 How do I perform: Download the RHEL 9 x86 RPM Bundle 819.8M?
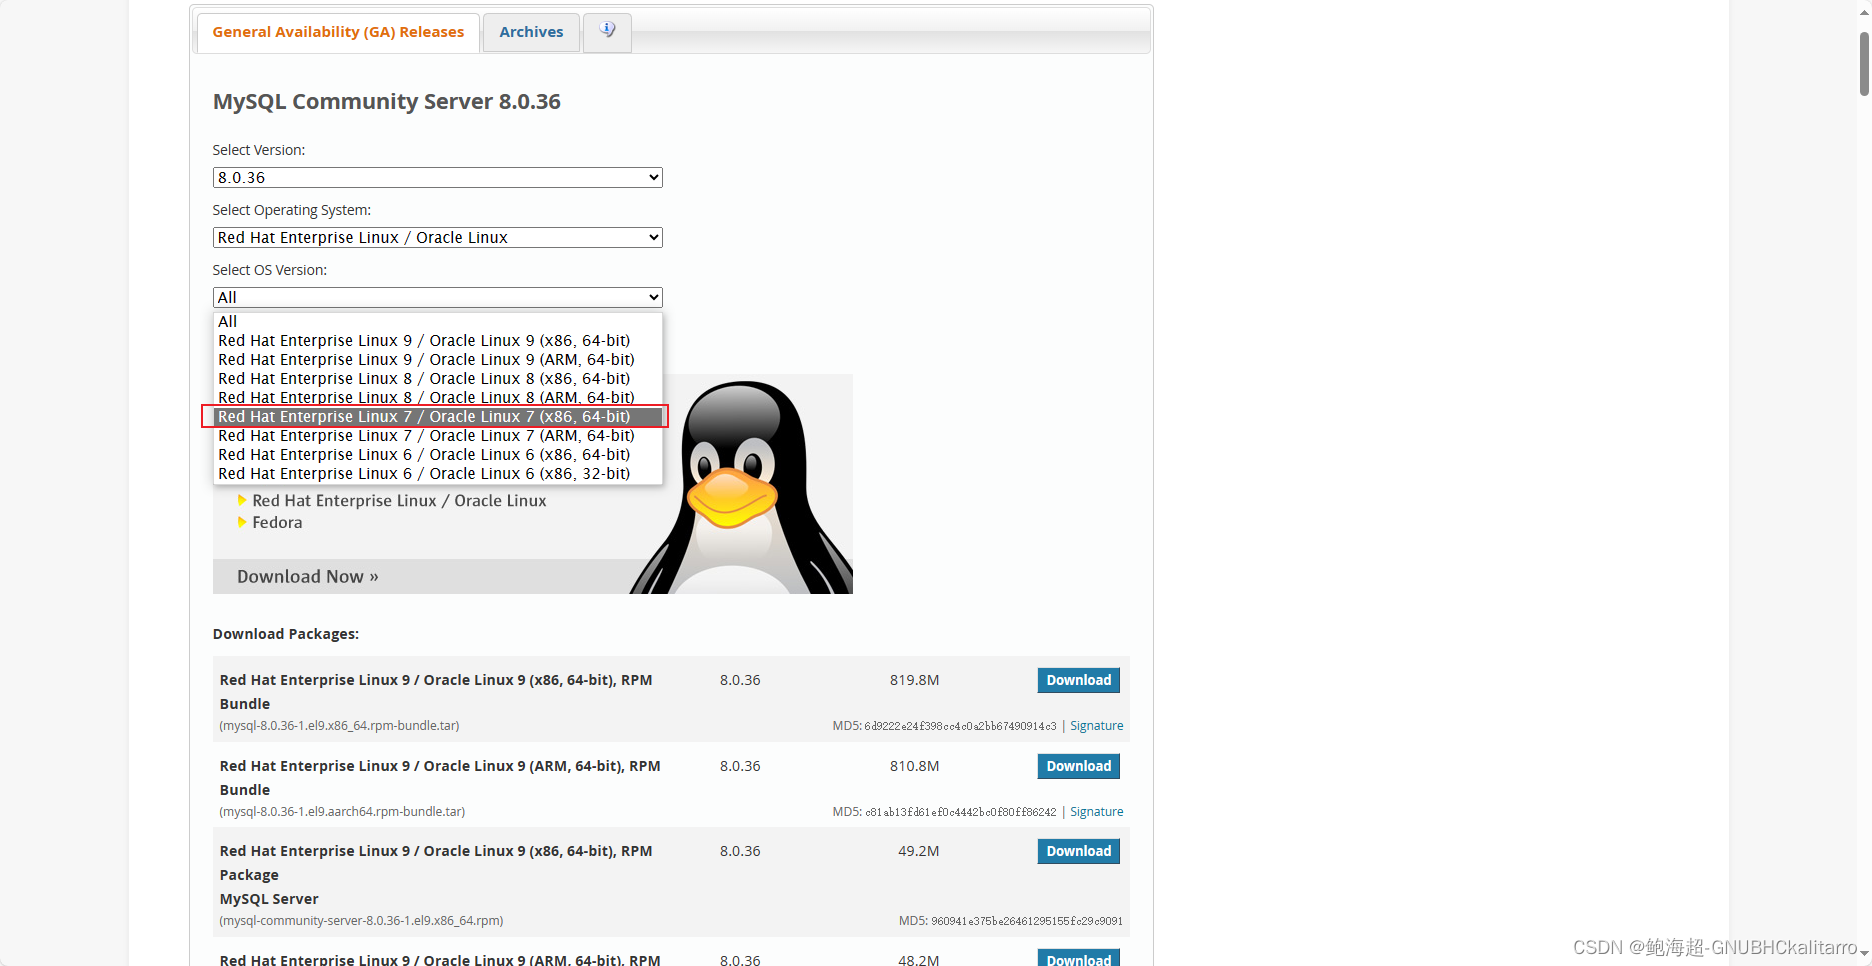[x=1078, y=680]
